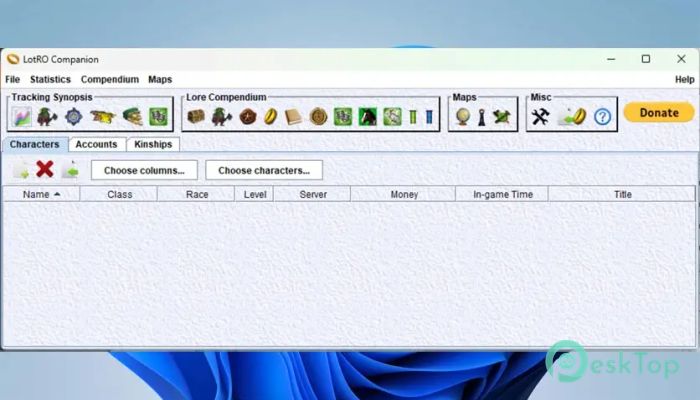Open the Statistics menu

(x=50, y=79)
